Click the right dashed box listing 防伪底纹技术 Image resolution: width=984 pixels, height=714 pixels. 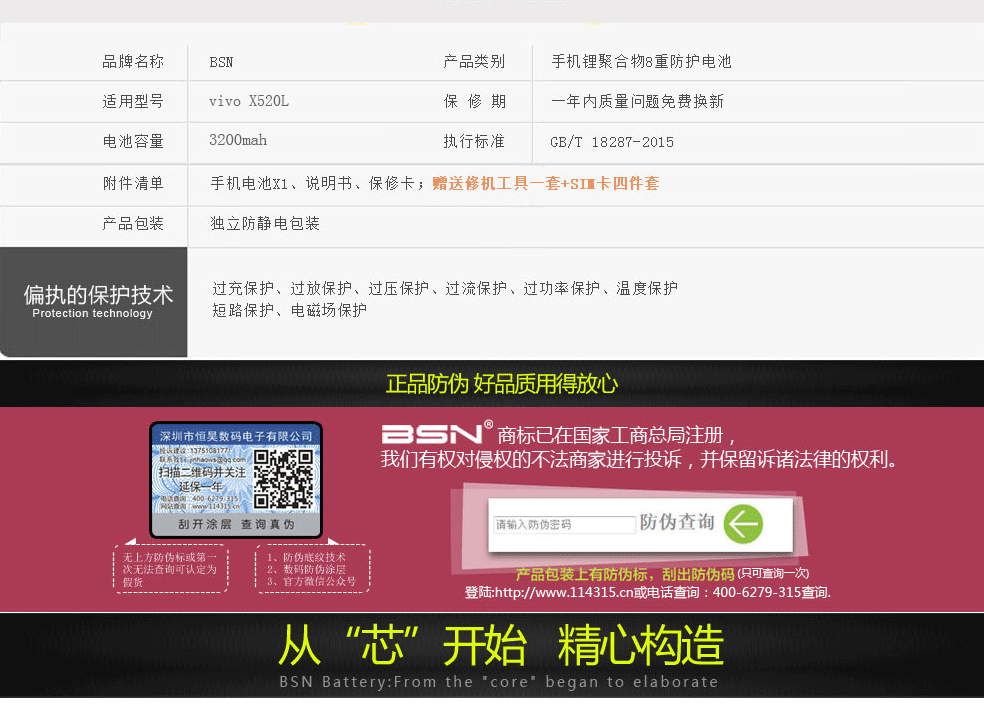[314, 568]
